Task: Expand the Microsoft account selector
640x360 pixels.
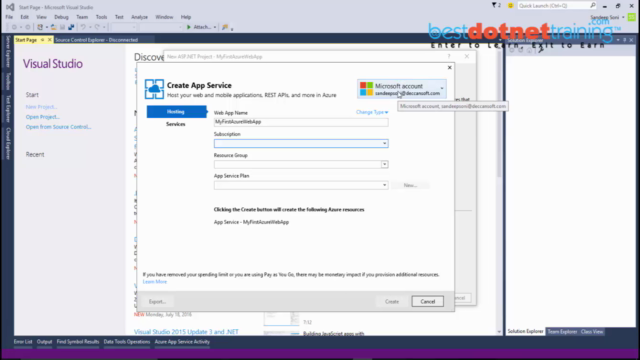Action: 442,89
